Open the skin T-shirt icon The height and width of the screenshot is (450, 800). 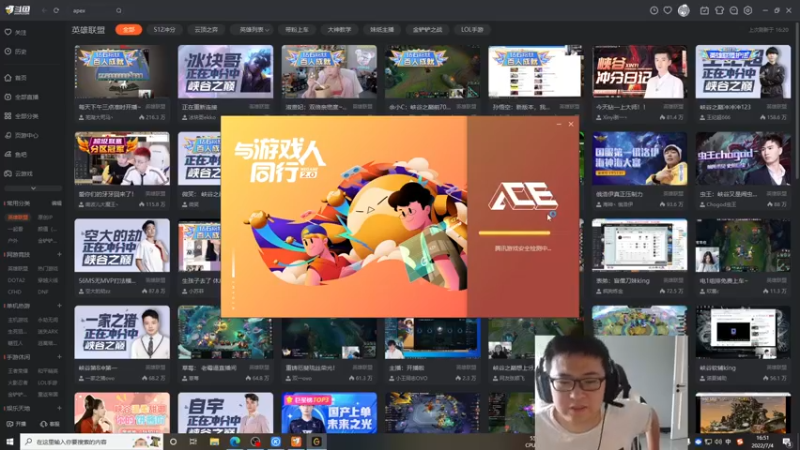click(x=719, y=10)
